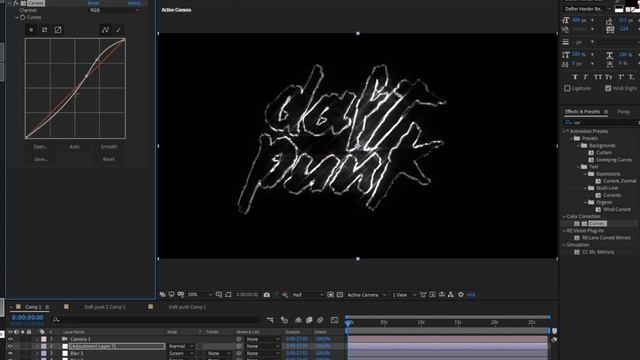The image size is (640, 360).
Task: Toggle visibility eye of Blur 3 layer
Action: point(10,353)
